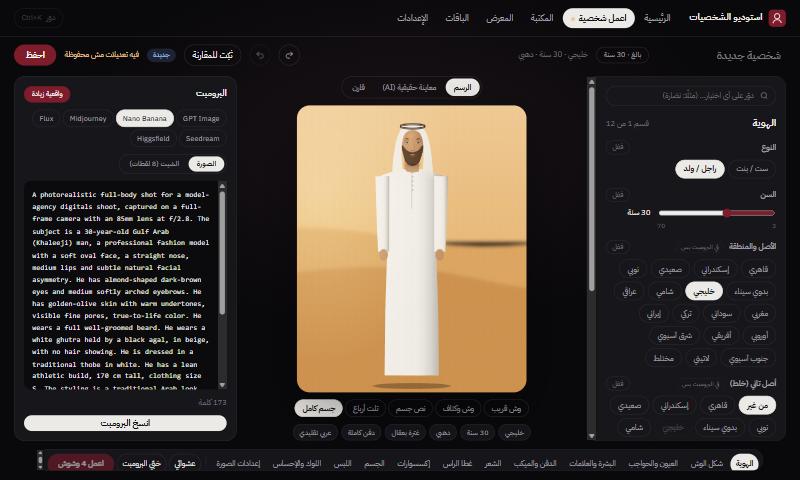
Task: Select the 'Midjourney' model chip
Action: (x=88, y=118)
